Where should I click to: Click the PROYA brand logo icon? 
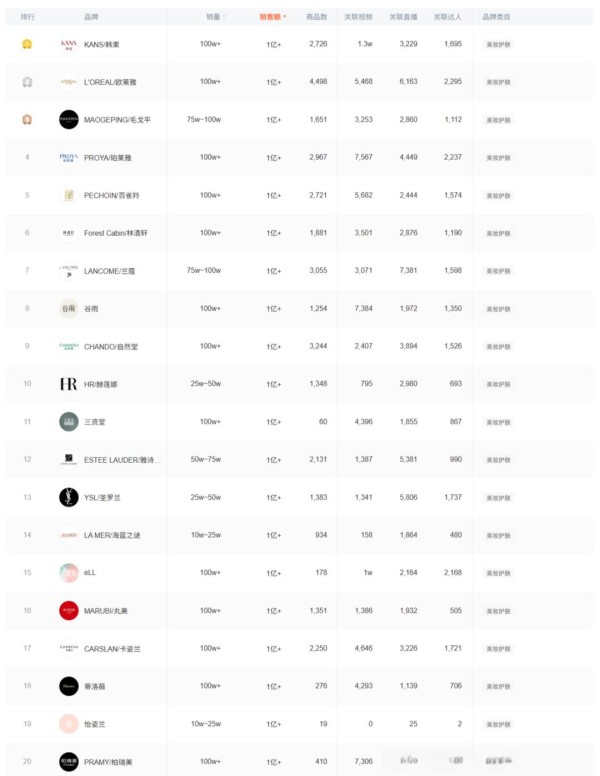pos(68,157)
